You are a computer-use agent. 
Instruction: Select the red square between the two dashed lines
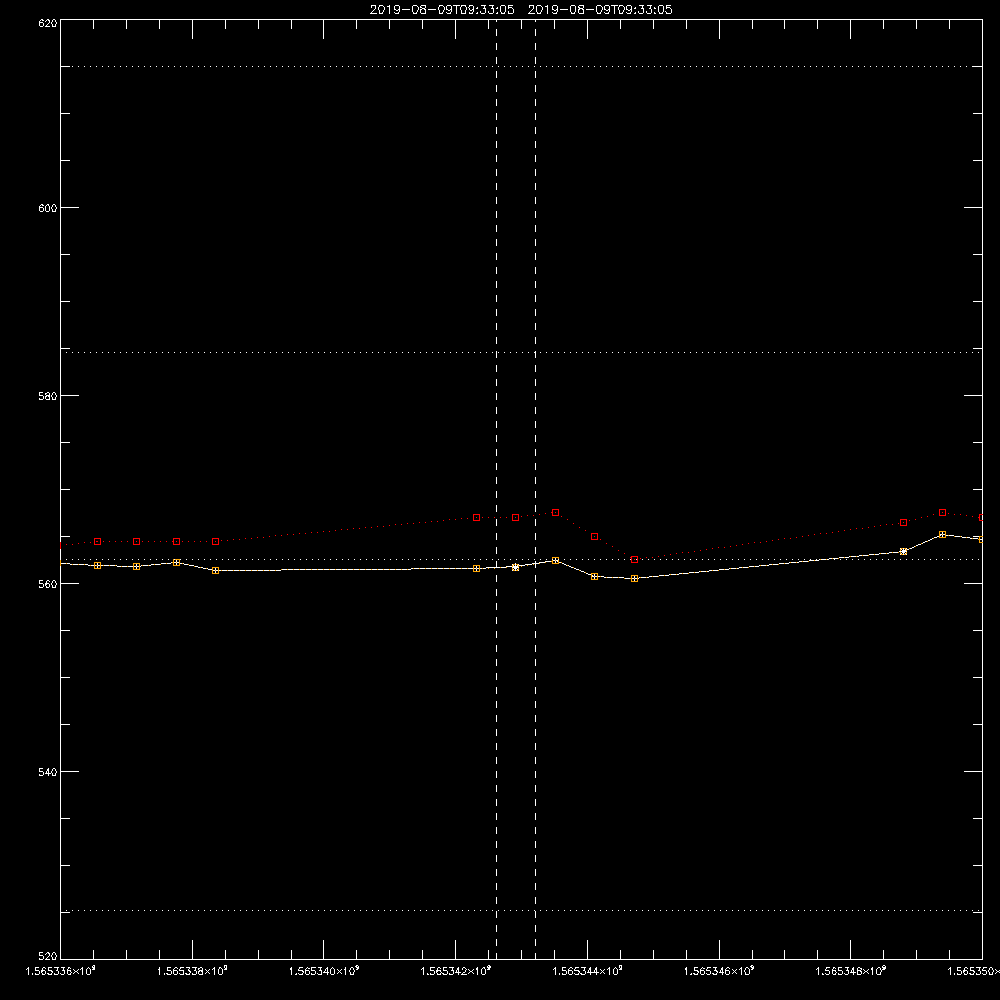(515, 517)
